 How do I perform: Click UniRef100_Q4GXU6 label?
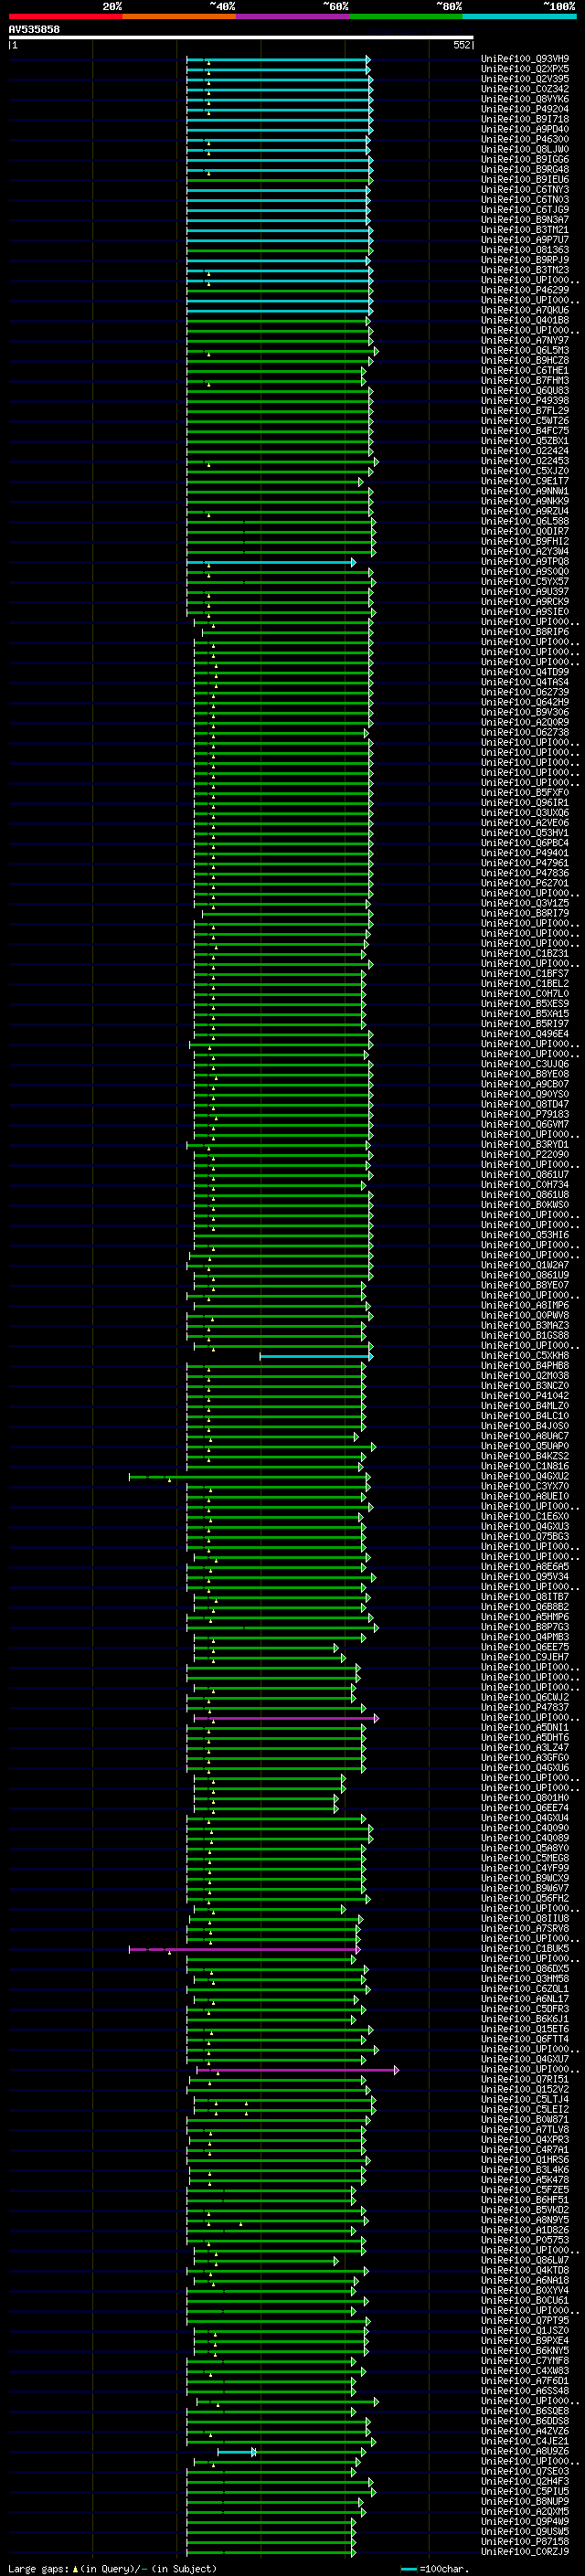tap(525, 1768)
